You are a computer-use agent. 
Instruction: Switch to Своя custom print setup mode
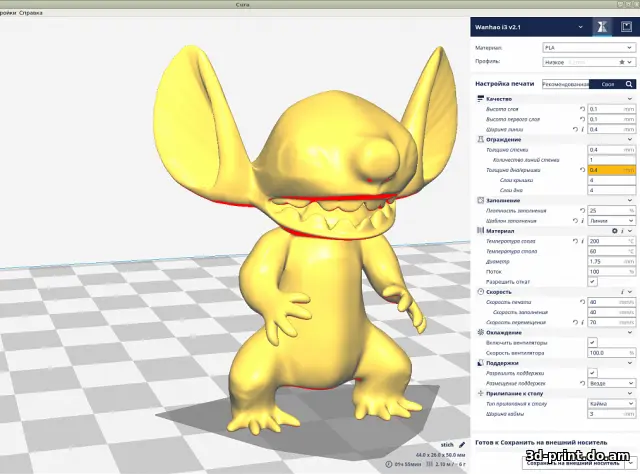click(x=607, y=84)
